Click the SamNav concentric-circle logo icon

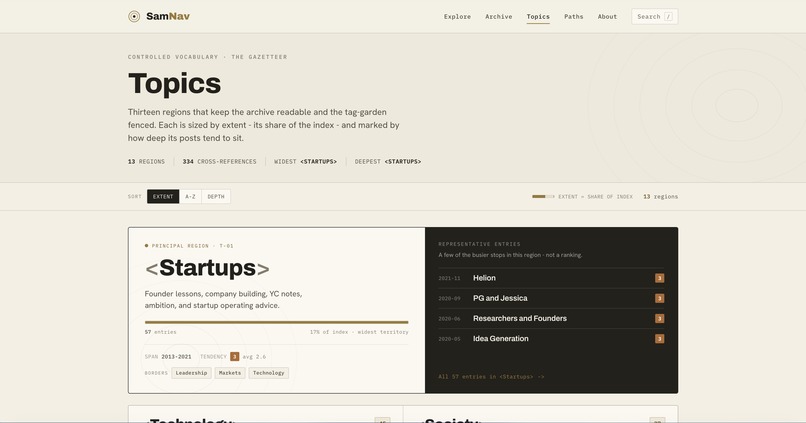134,16
